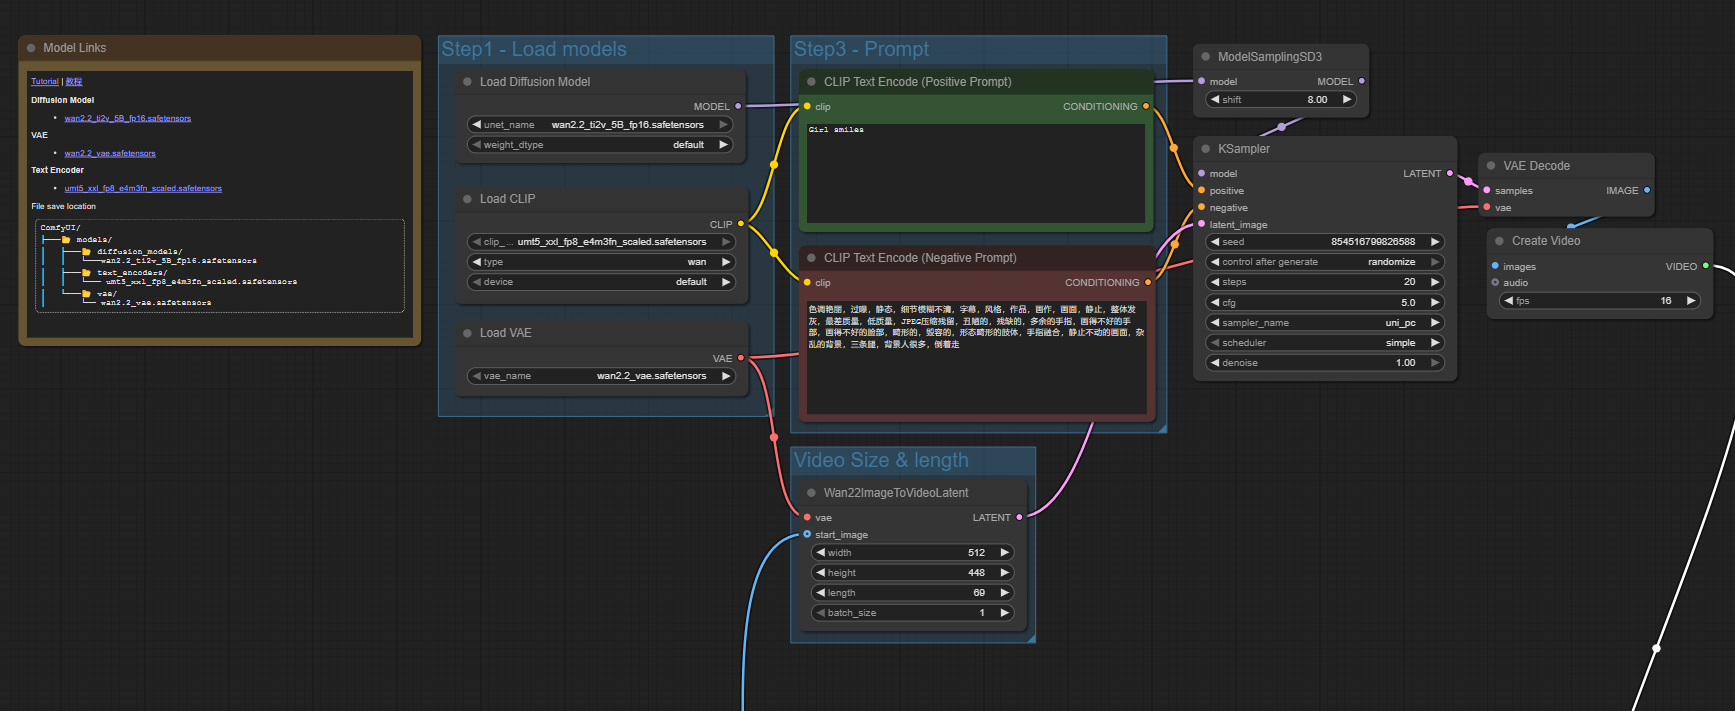Collapse the ModelSamplingSD3 node
The image size is (1735, 711).
pyautogui.click(x=1205, y=57)
